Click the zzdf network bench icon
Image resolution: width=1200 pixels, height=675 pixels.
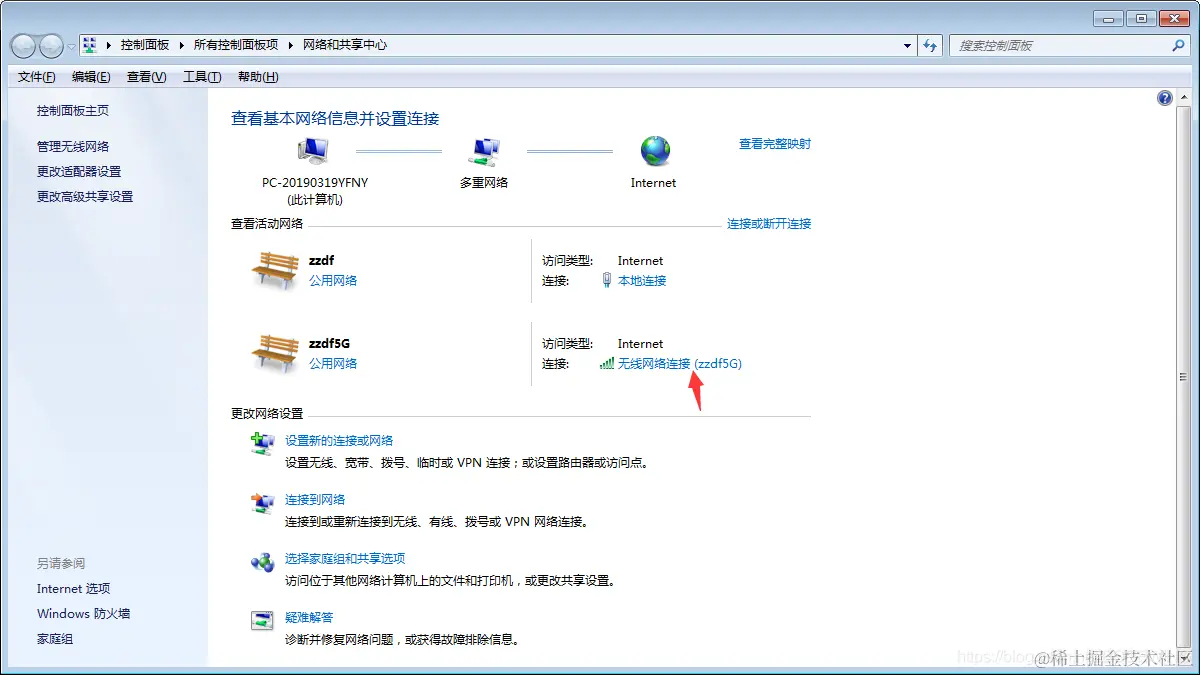[x=275, y=268]
